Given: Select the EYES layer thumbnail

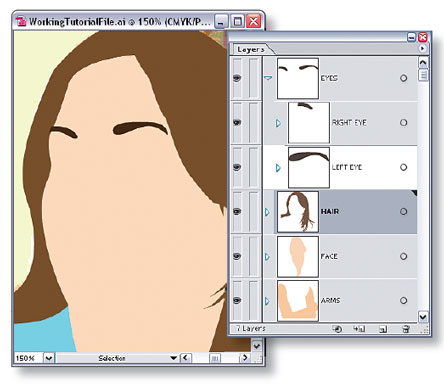Looking at the screenshot, I should (298, 78).
